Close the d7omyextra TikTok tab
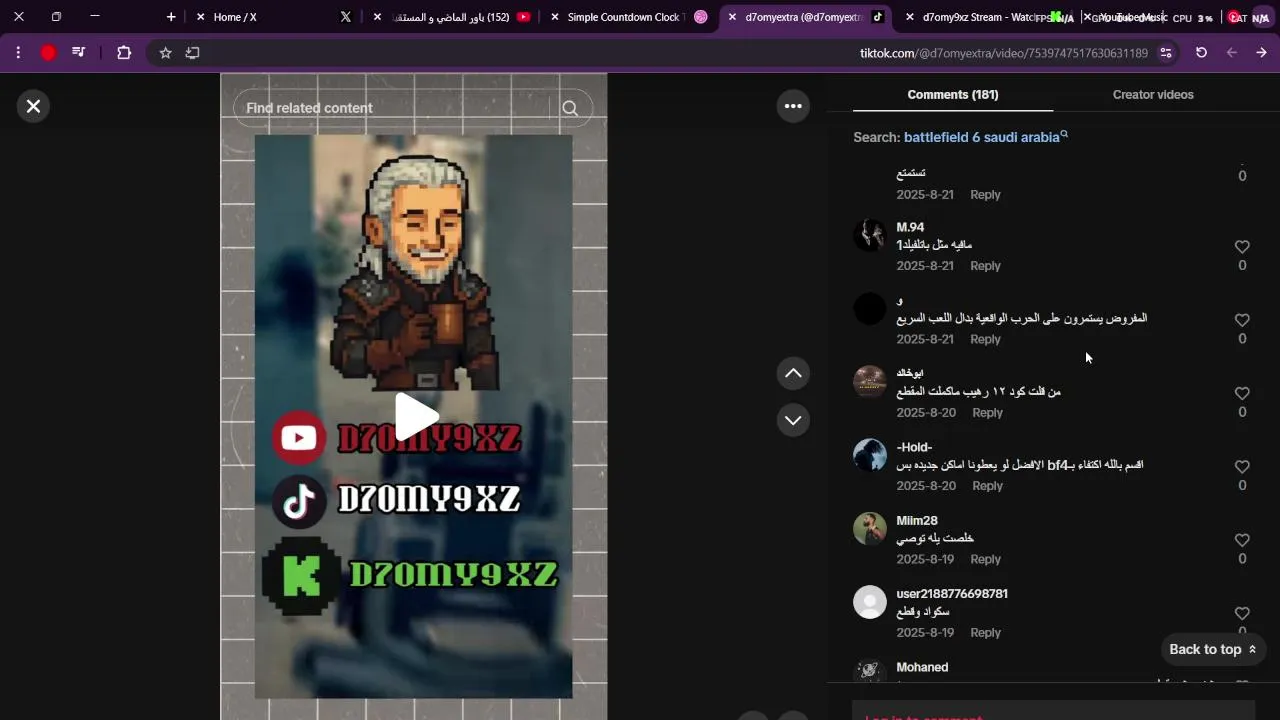This screenshot has height=720, width=1280. [732, 17]
